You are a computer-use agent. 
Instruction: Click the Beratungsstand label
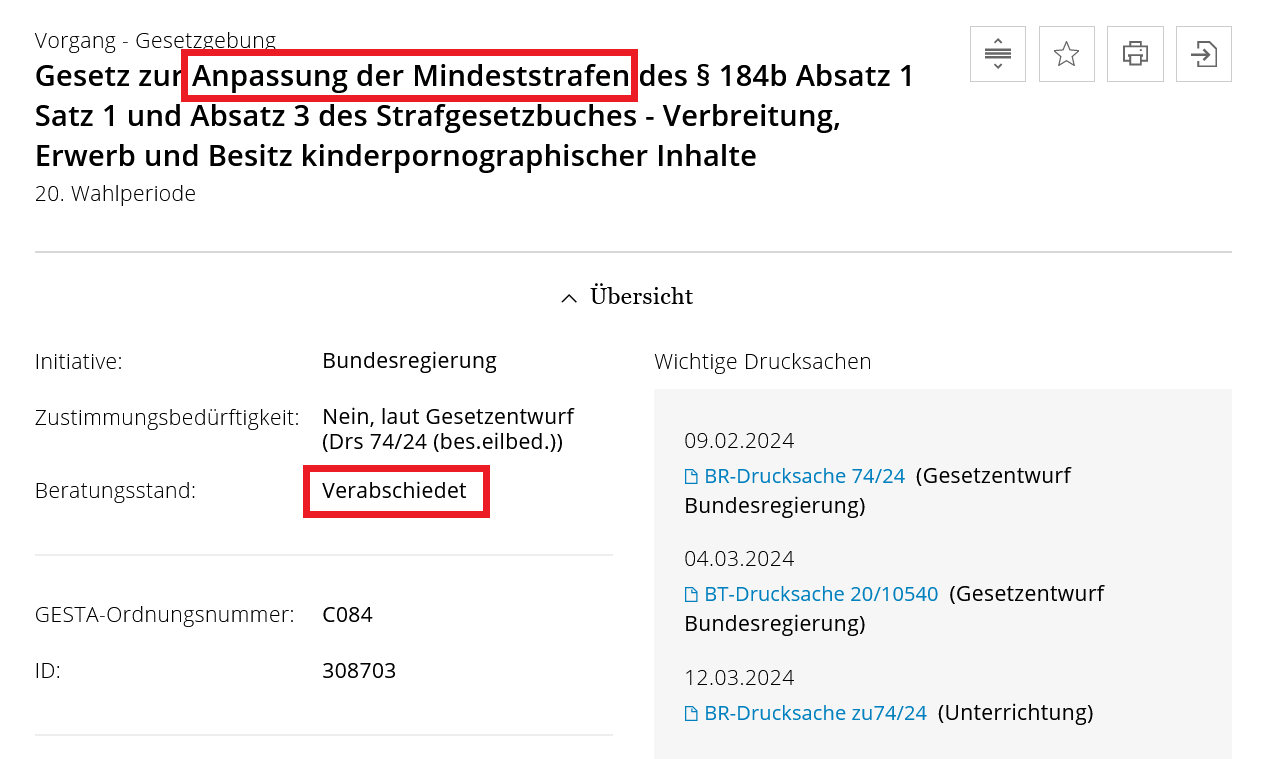pos(115,491)
